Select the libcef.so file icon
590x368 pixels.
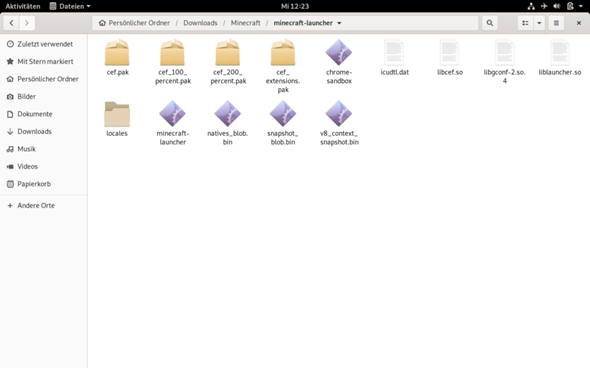450,52
